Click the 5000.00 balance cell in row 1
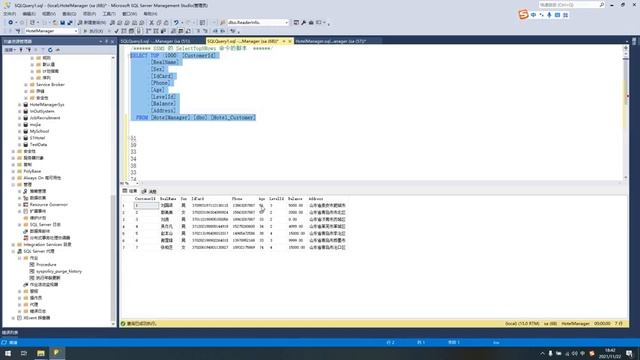Image resolution: width=640 pixels, height=360 pixels. (x=296, y=206)
